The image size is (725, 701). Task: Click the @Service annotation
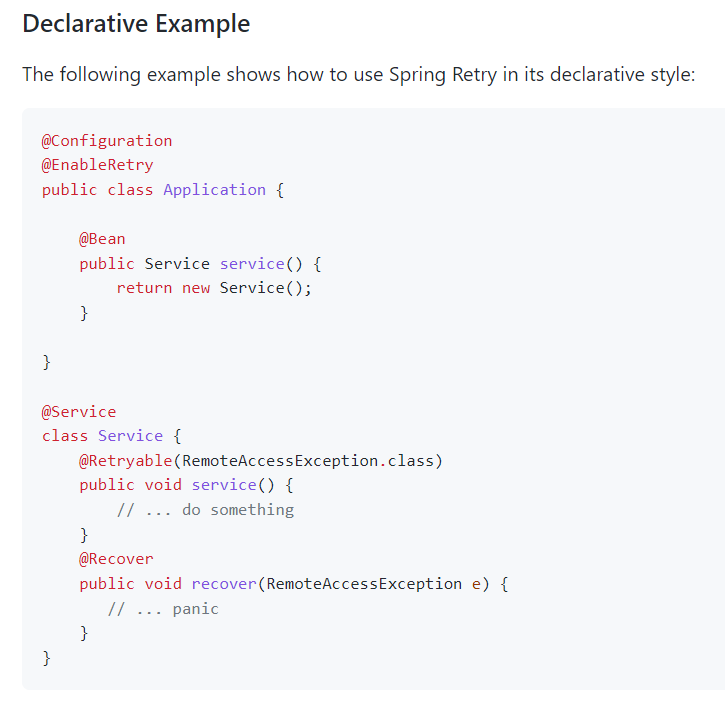(79, 412)
